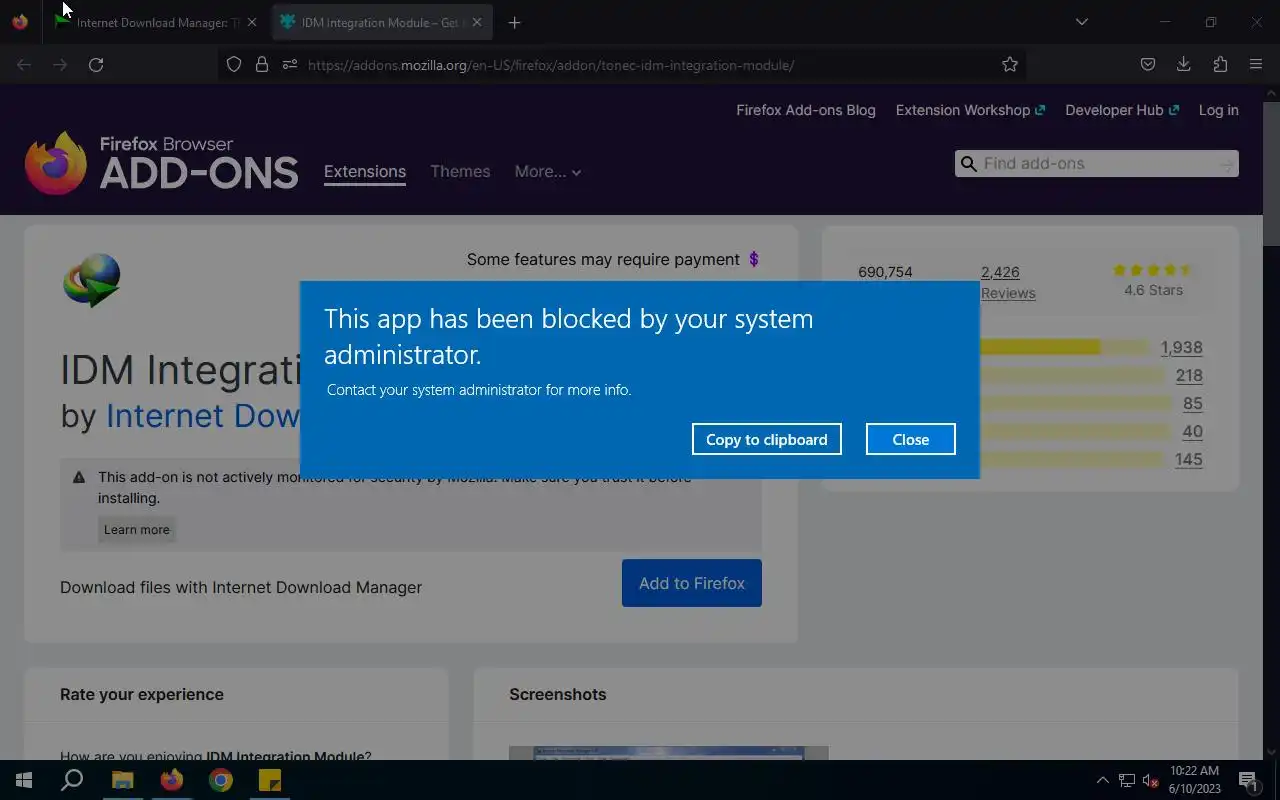The width and height of the screenshot is (1280, 800).
Task: Open a new tab with plus
Action: [x=514, y=22]
